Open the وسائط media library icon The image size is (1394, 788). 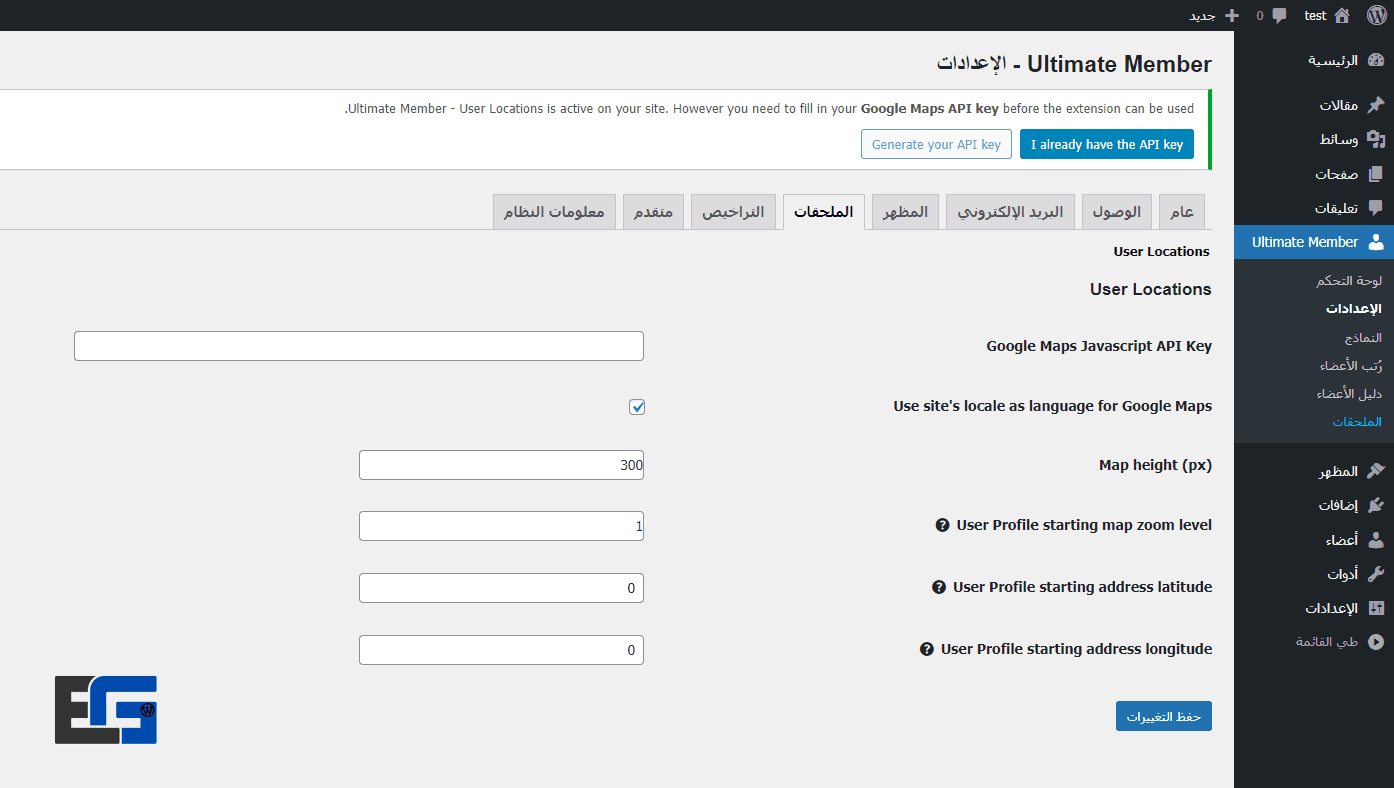1376,139
